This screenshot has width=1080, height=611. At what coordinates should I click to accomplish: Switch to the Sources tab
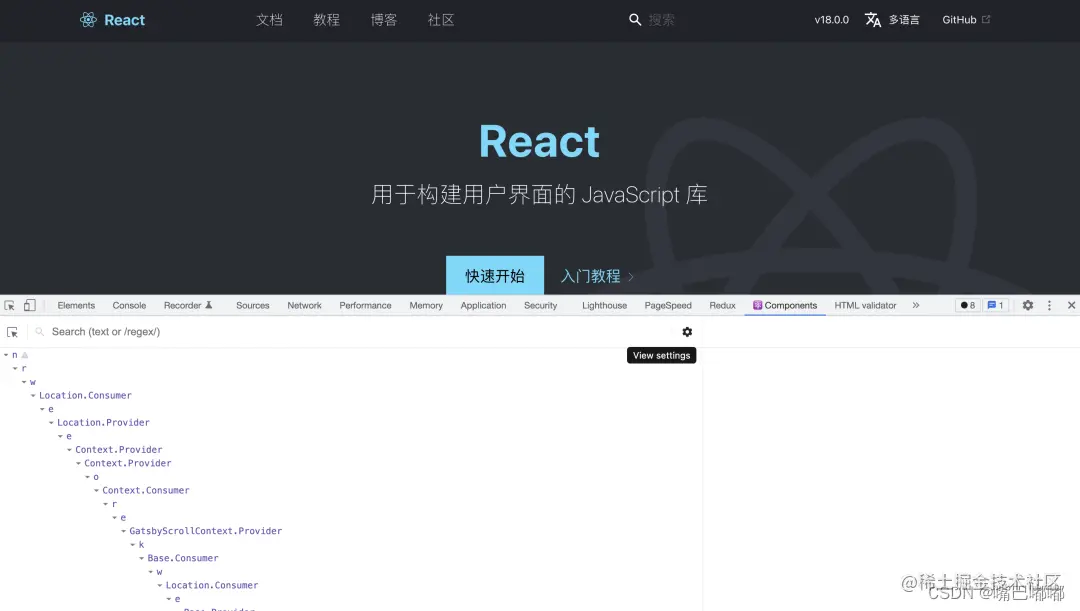coord(253,305)
